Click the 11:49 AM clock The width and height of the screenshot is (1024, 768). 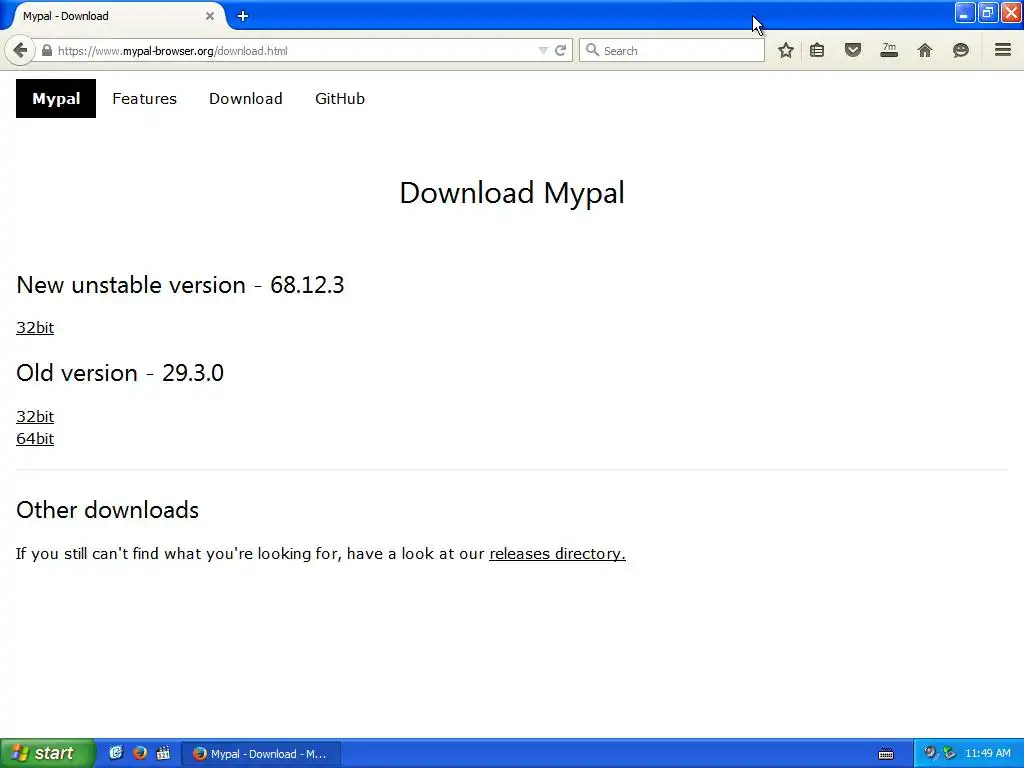[x=987, y=754]
